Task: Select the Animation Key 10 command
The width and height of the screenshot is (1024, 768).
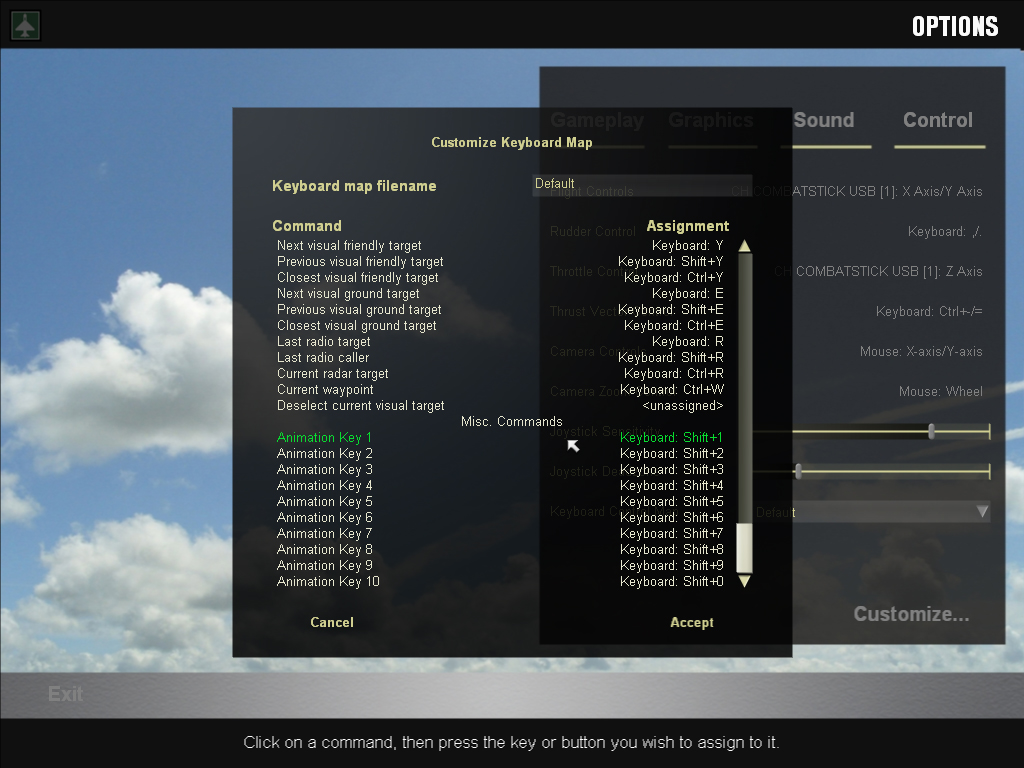Action: (x=328, y=582)
